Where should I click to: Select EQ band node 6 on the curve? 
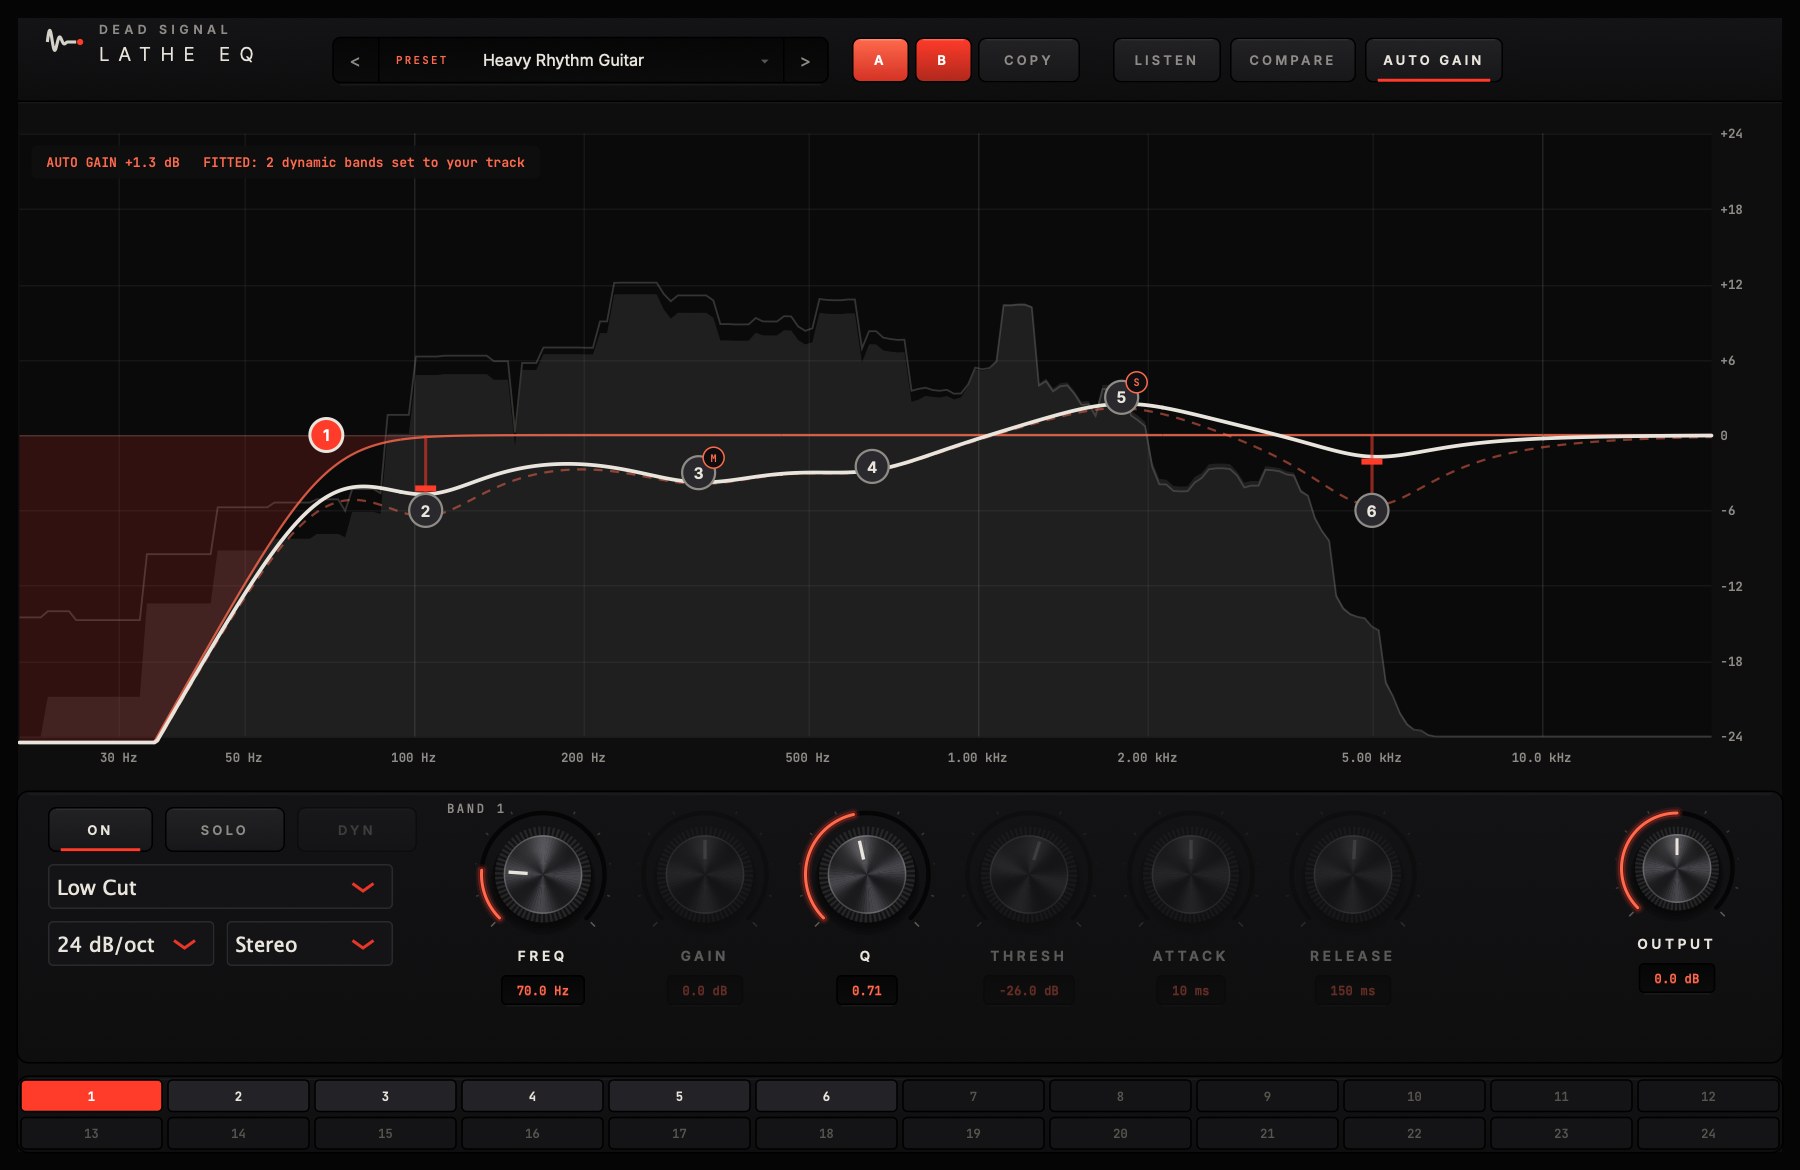1371,511
